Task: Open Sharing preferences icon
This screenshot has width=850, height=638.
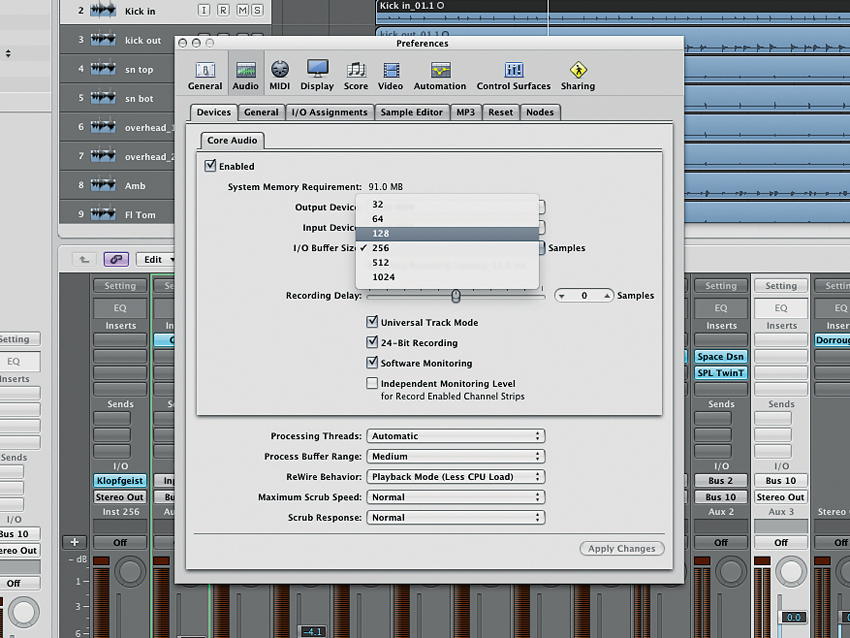Action: [578, 76]
